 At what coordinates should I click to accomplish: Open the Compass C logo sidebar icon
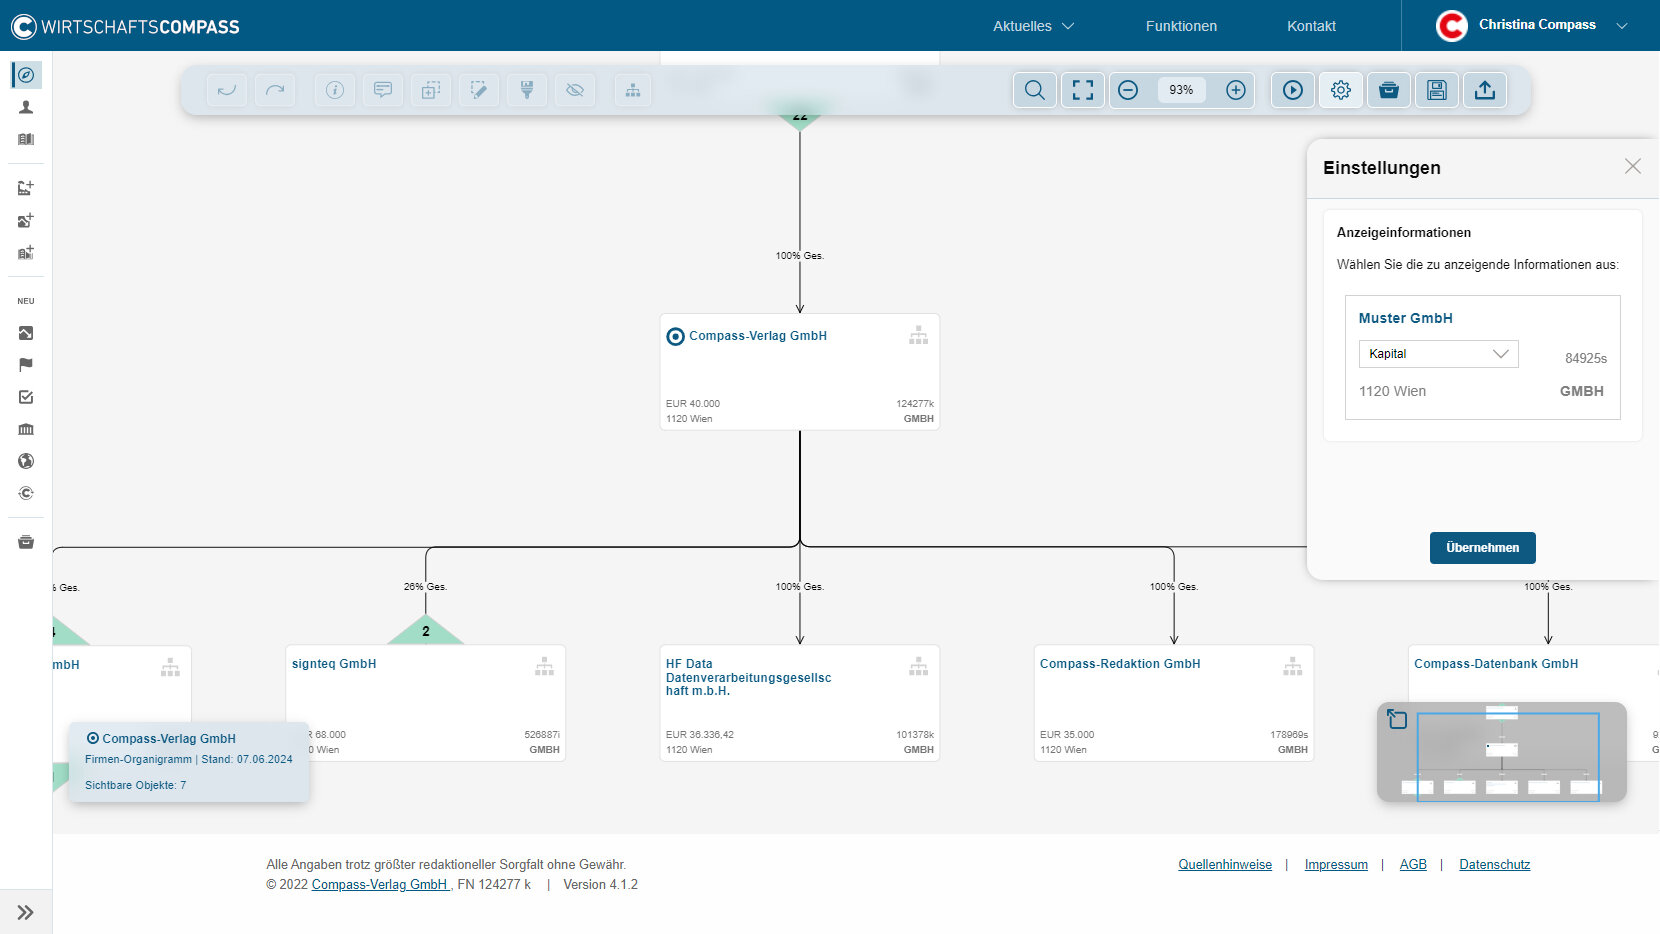26,493
